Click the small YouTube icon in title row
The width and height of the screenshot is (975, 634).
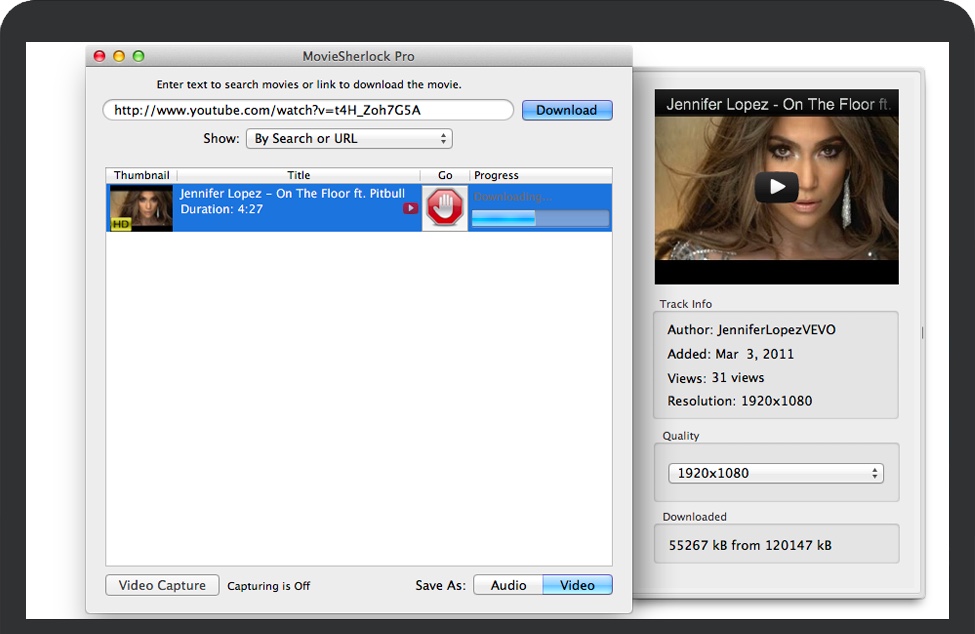pyautogui.click(x=410, y=209)
